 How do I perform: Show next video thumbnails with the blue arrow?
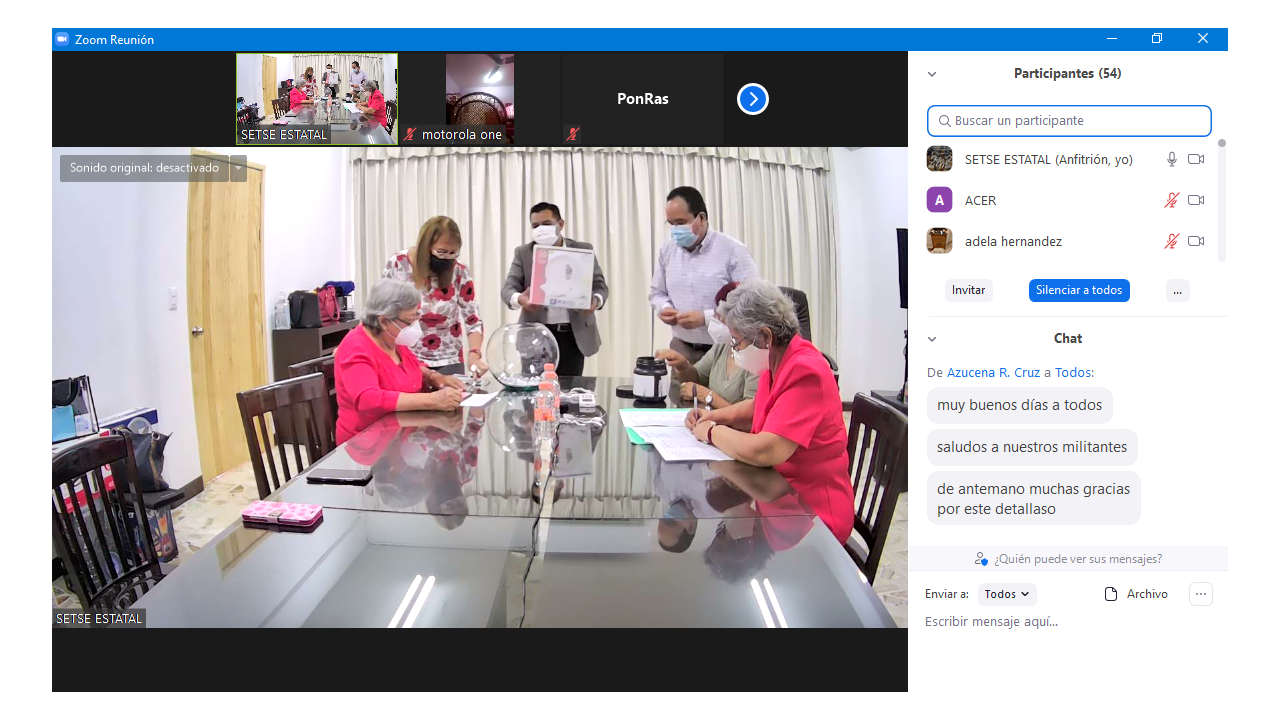[753, 99]
